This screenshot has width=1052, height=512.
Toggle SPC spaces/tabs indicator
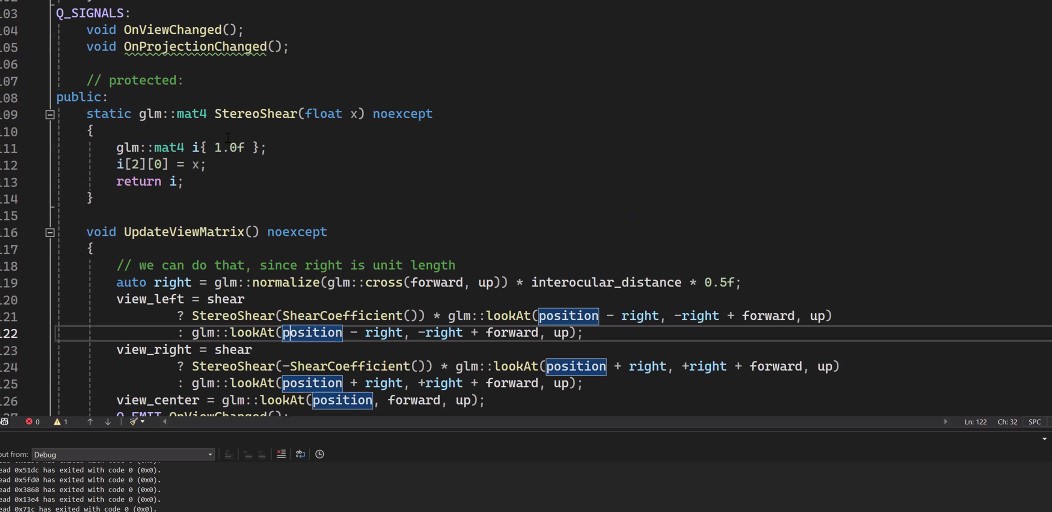pyautogui.click(x=1035, y=422)
